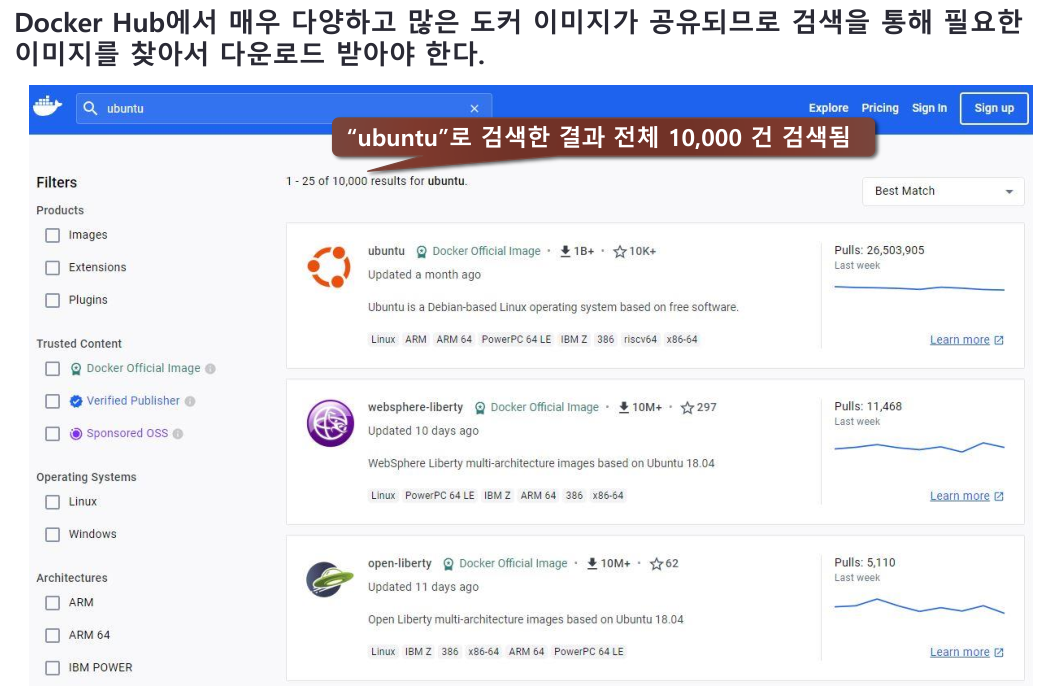Click the Verified Publisher info icon
The height and width of the screenshot is (686, 1056).
pyautogui.click(x=190, y=401)
